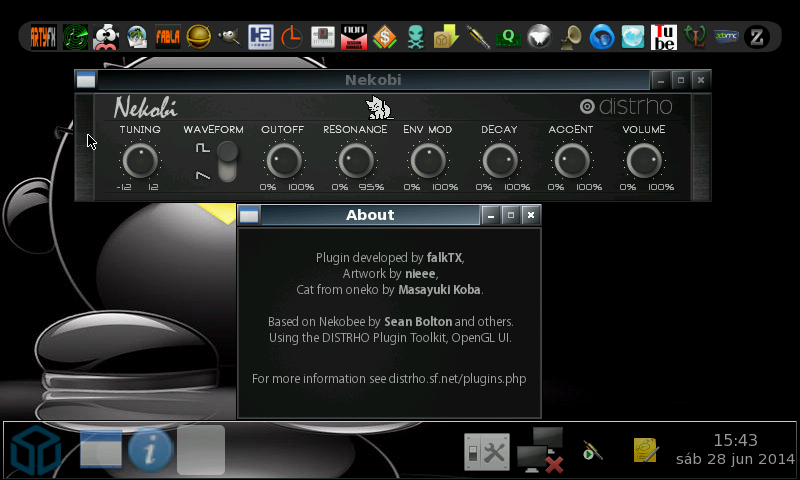Open the network connection tray icon
This screenshot has width=800, height=480.
[x=539, y=450]
